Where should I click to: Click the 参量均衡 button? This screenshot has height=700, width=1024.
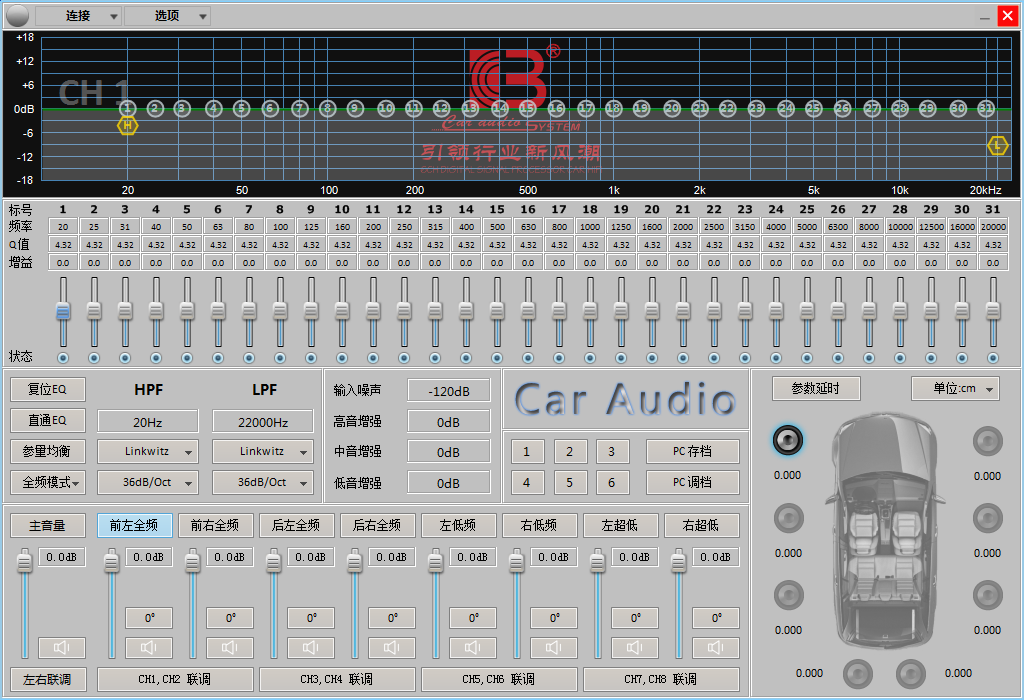[48, 451]
